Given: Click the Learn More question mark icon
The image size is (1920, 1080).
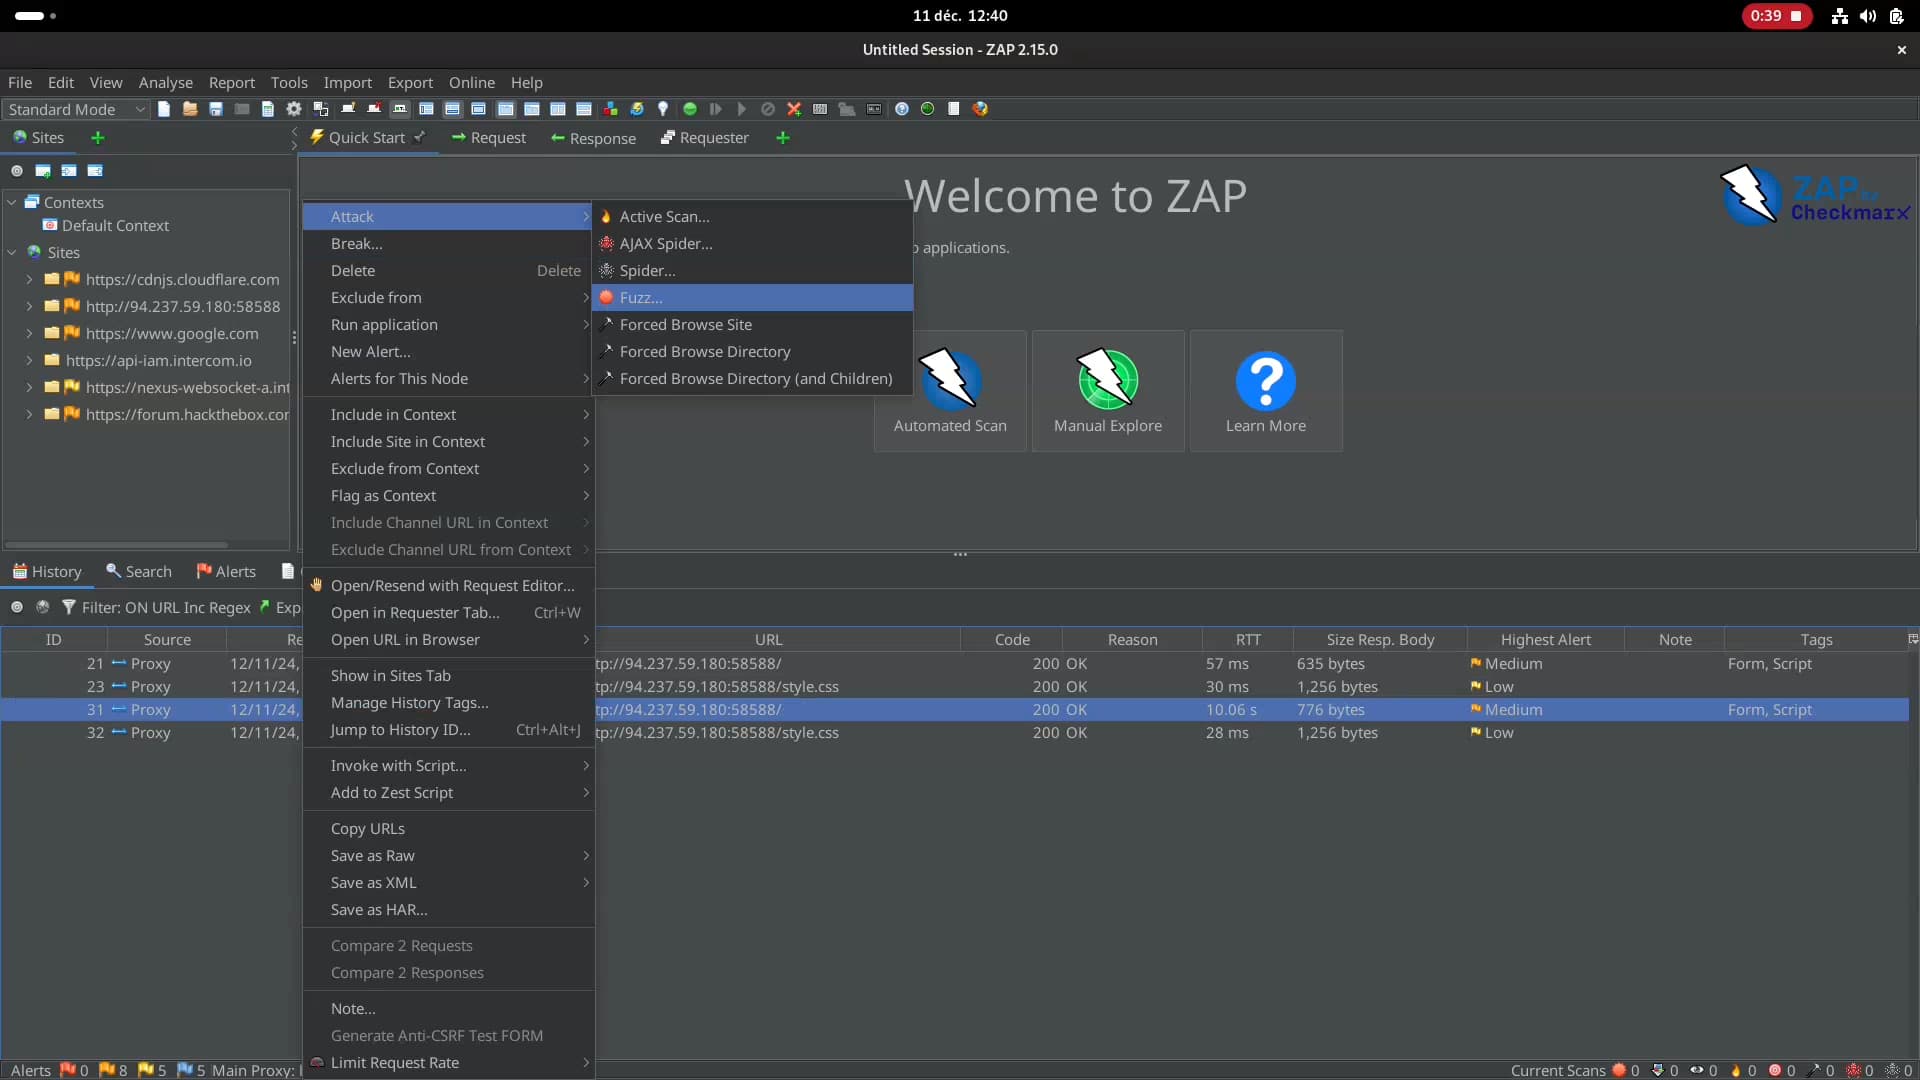Looking at the screenshot, I should point(1266,381).
